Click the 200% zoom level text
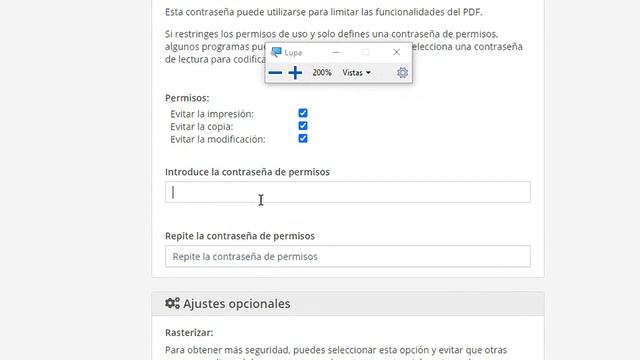 (x=322, y=73)
